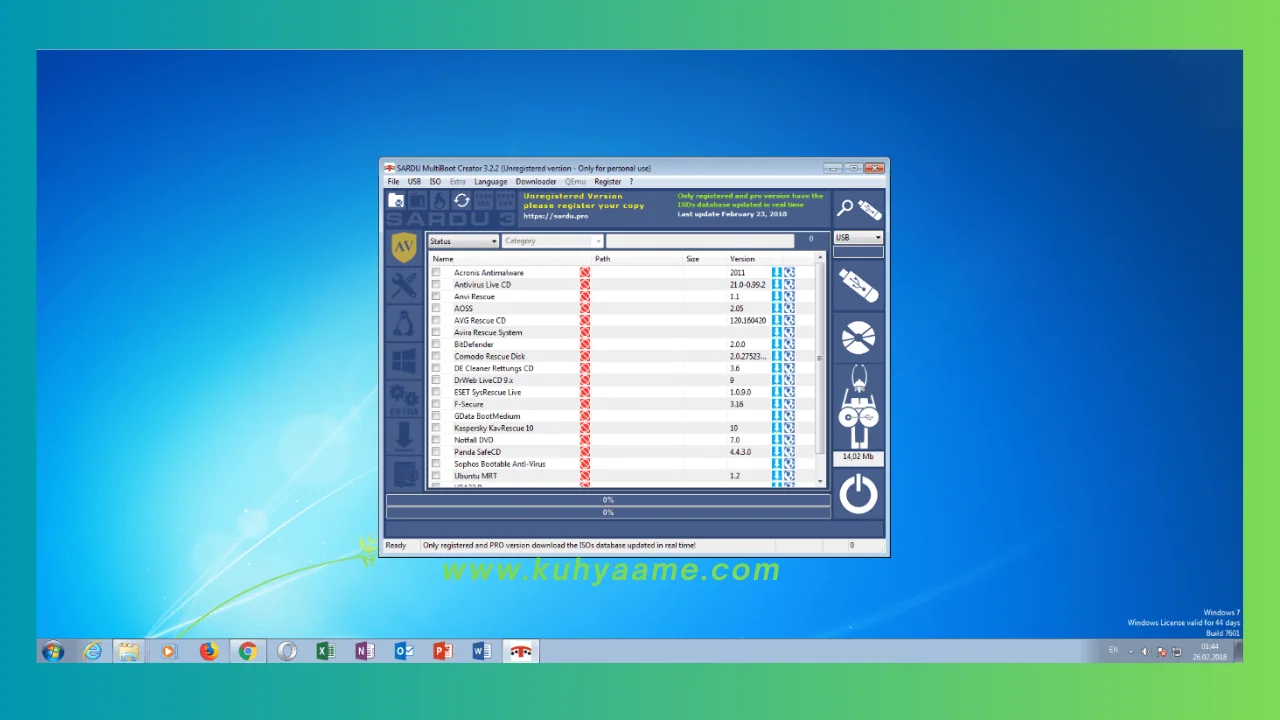Check the Antivirus Live CD checkbox
Image resolution: width=1280 pixels, height=720 pixels.
pos(436,284)
